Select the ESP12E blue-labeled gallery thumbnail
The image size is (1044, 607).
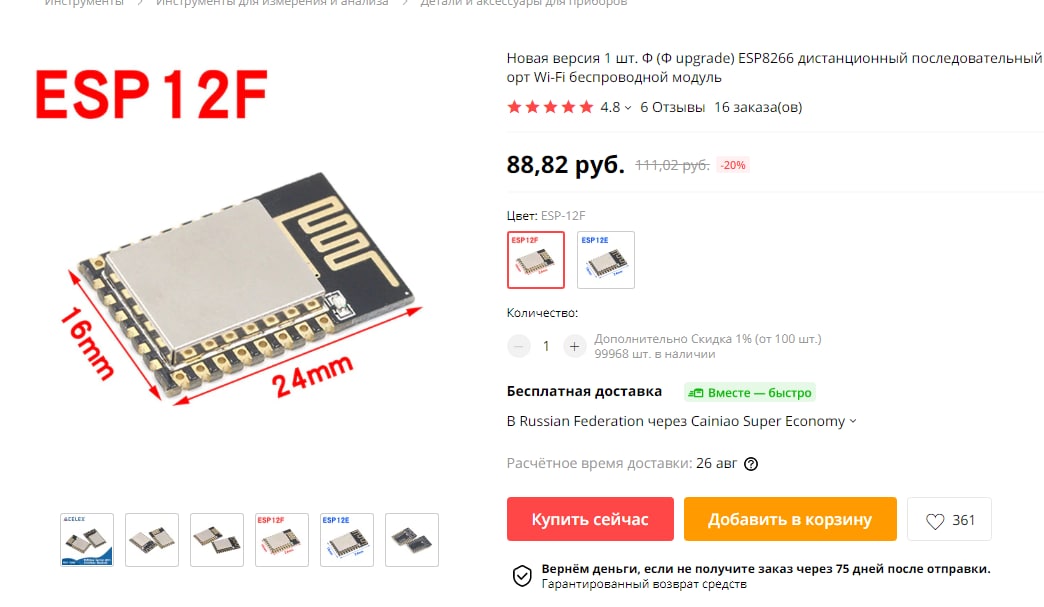[x=346, y=540]
